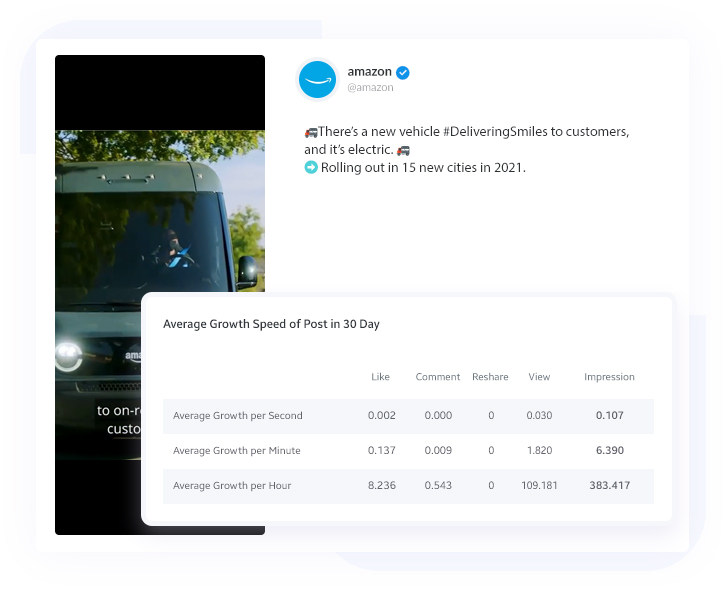Select the Like column header
Image resolution: width=726 pixels, height=591 pixels.
tap(380, 377)
